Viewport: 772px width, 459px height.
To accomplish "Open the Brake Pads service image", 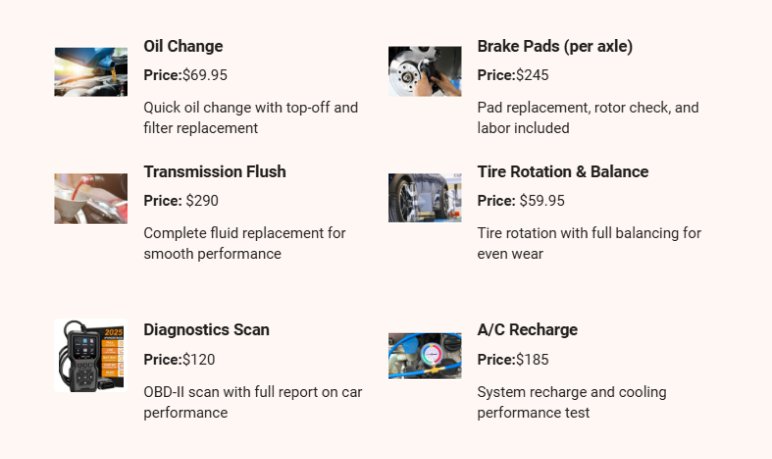I will (424, 72).
